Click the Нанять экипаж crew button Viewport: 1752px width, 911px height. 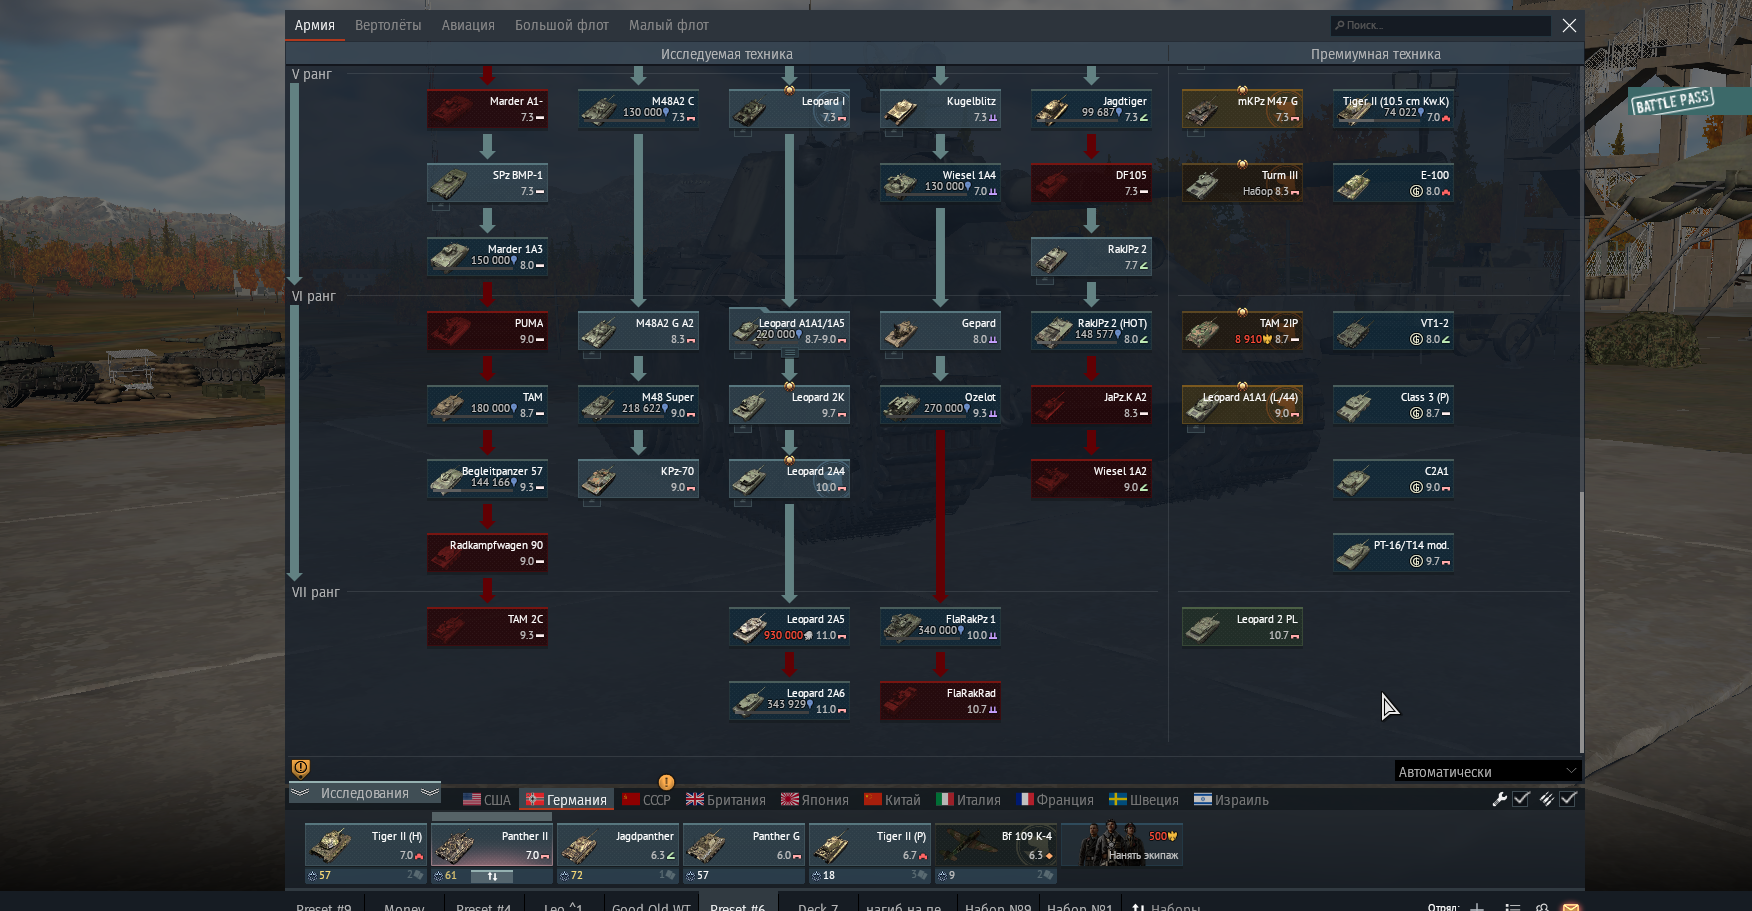coord(1122,846)
